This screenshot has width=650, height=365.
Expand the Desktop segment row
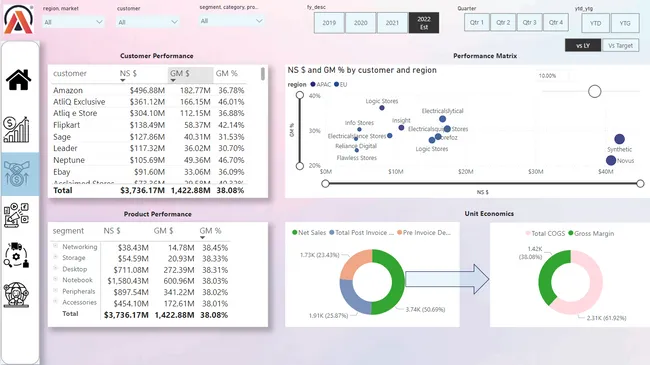point(56,268)
